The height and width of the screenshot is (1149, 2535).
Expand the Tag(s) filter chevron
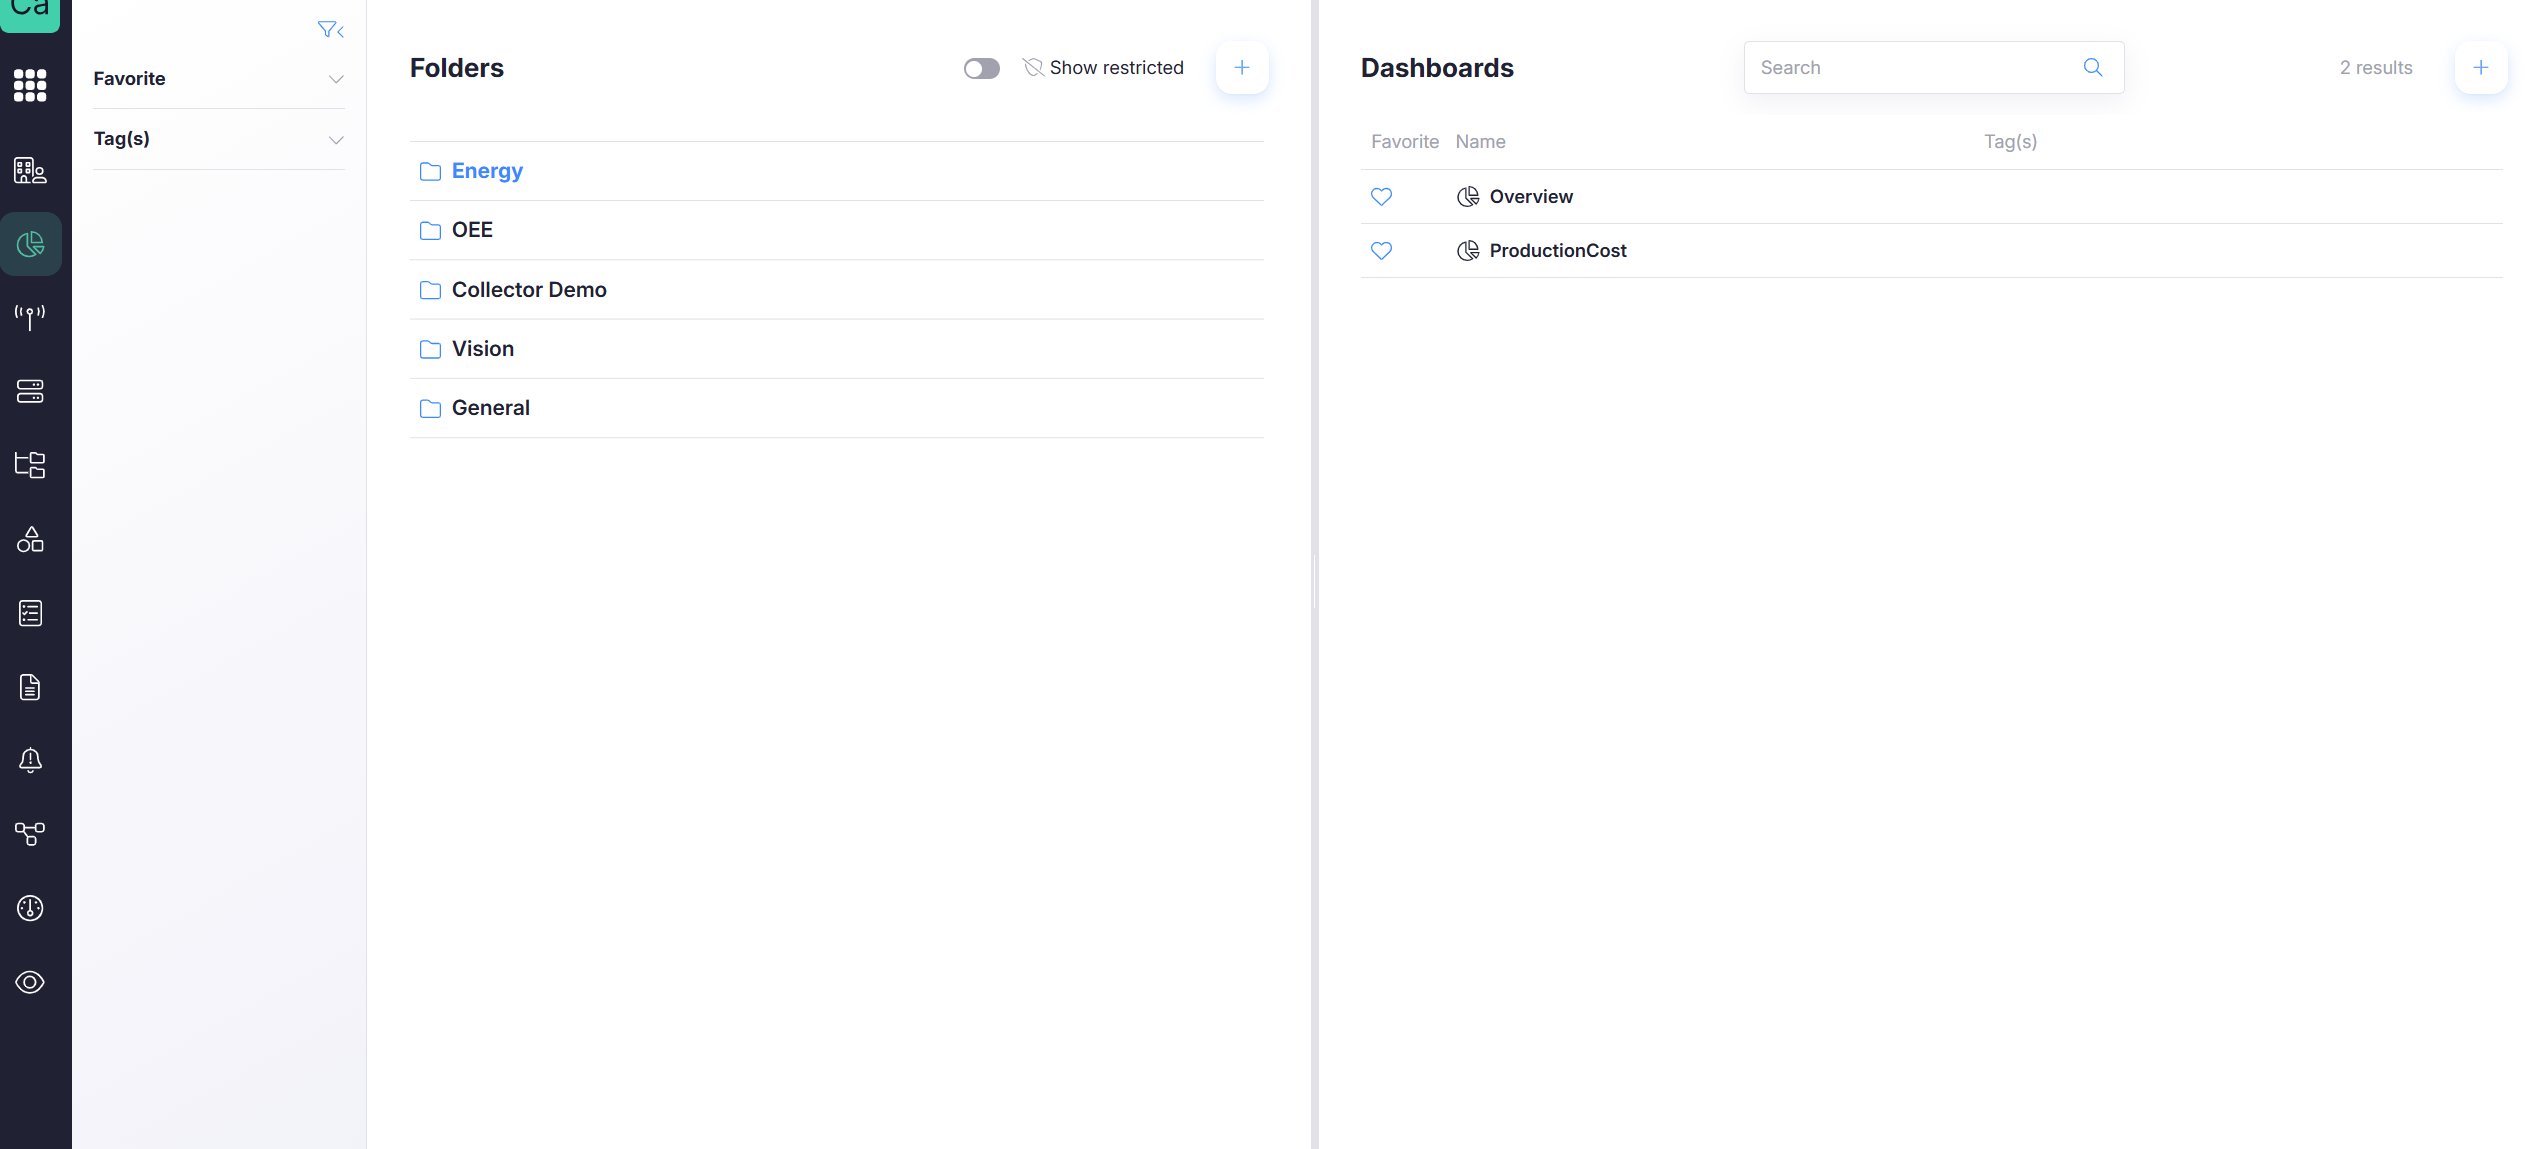click(x=336, y=140)
